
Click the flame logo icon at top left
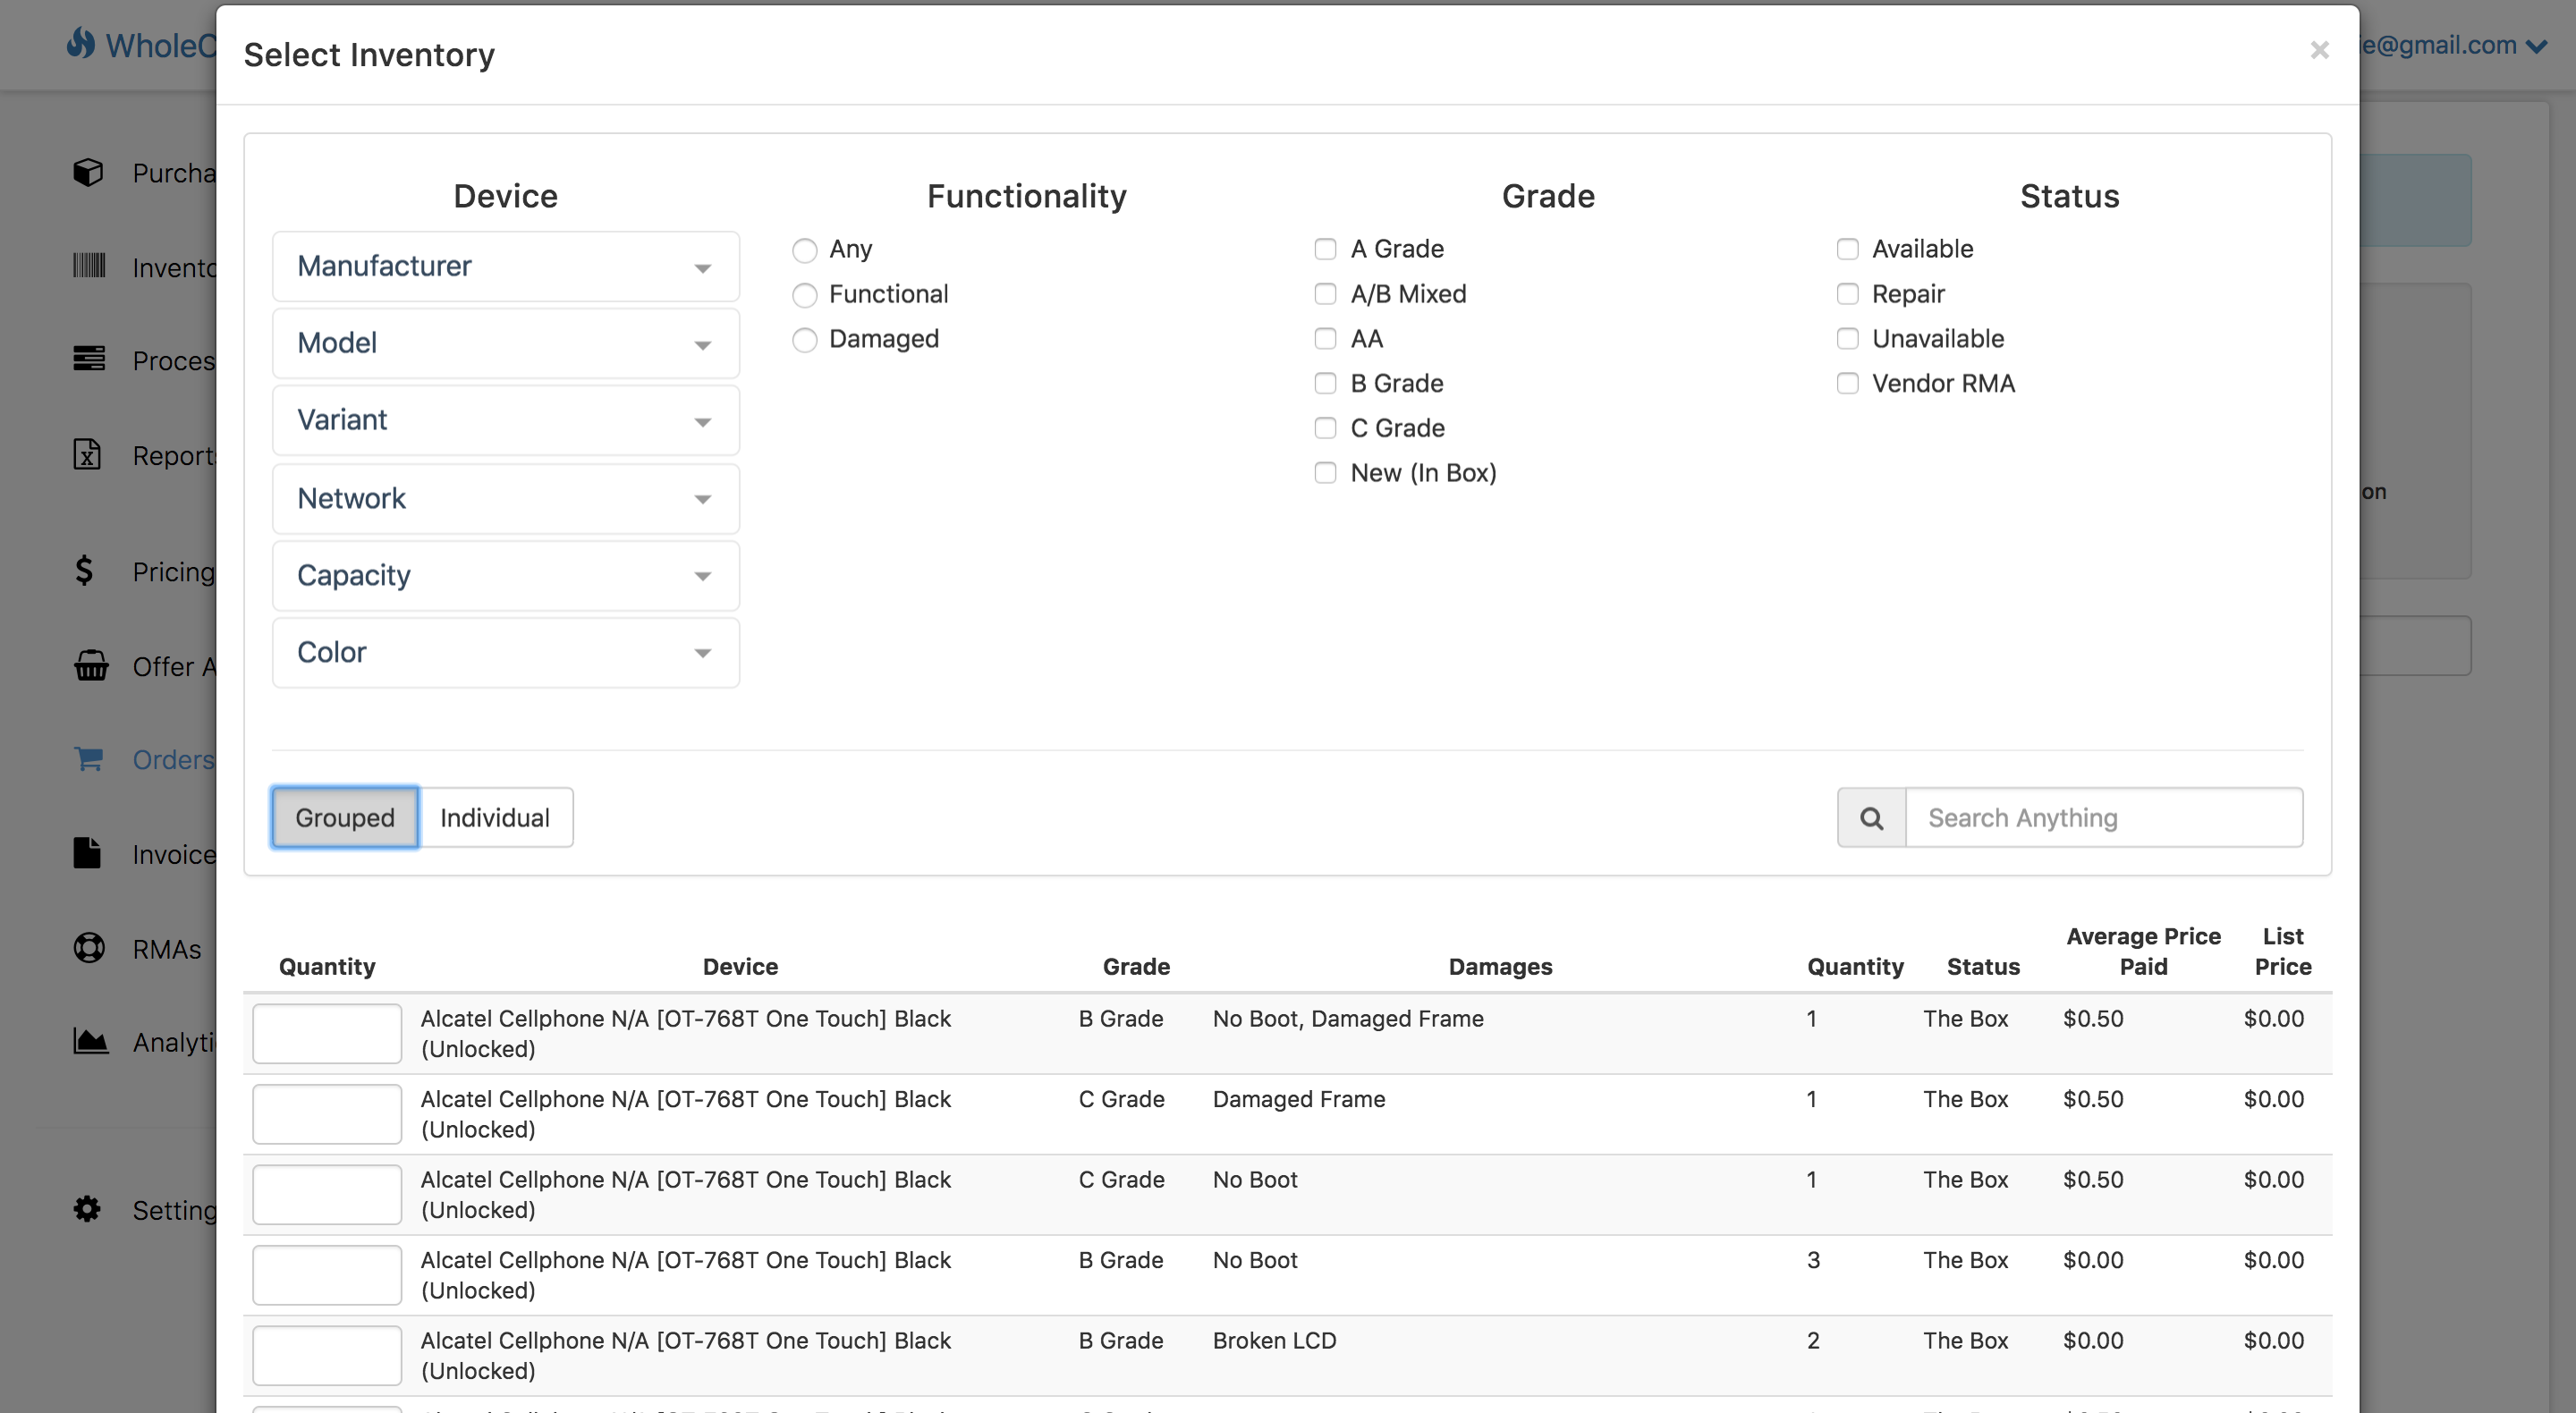pos(80,43)
